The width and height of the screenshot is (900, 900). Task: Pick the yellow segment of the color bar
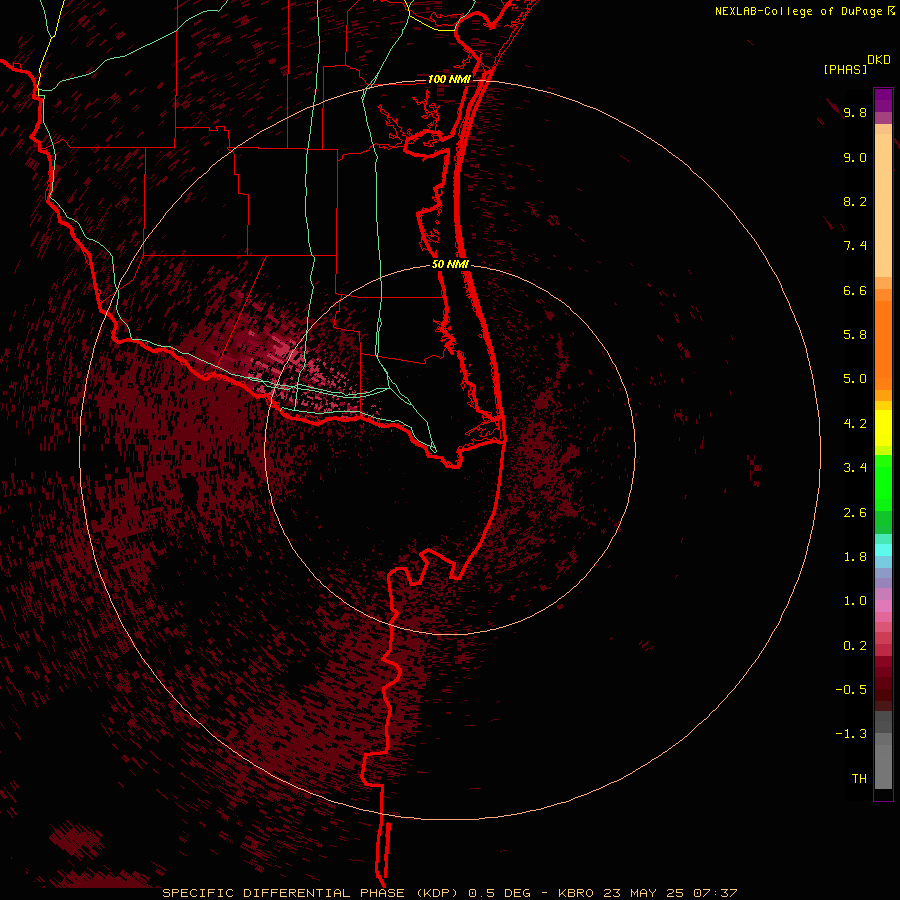883,428
